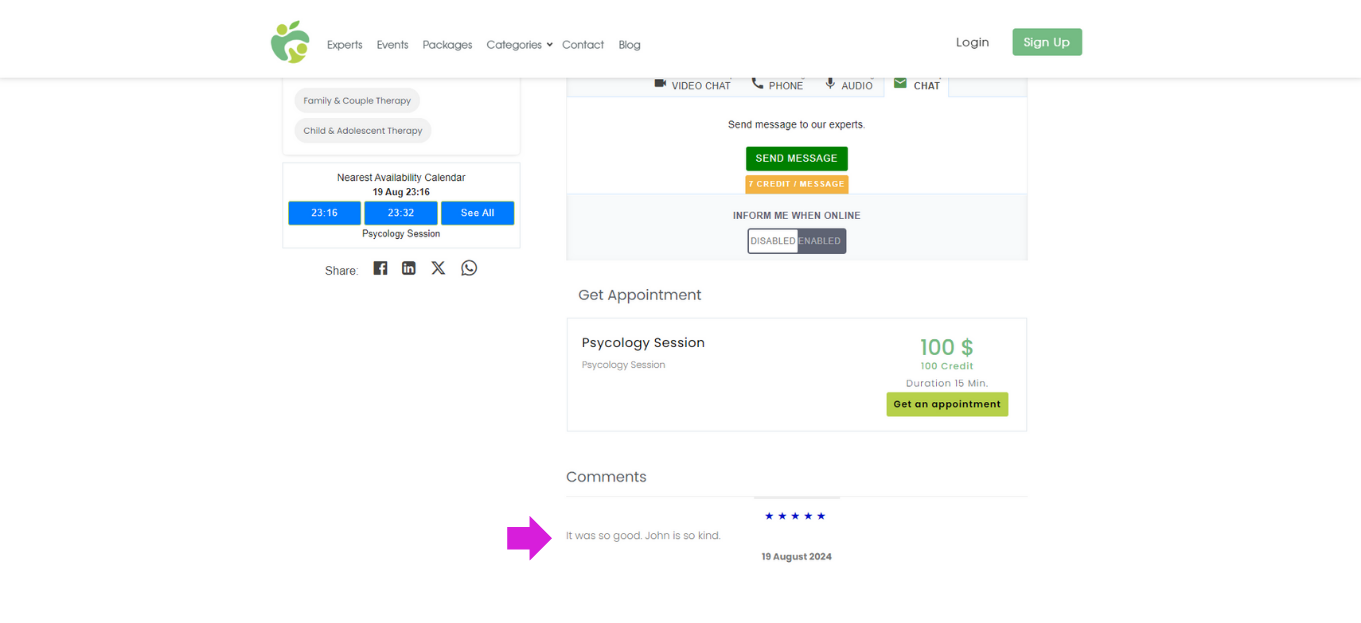
Task: Share profile on LinkedIn
Action: (x=409, y=268)
